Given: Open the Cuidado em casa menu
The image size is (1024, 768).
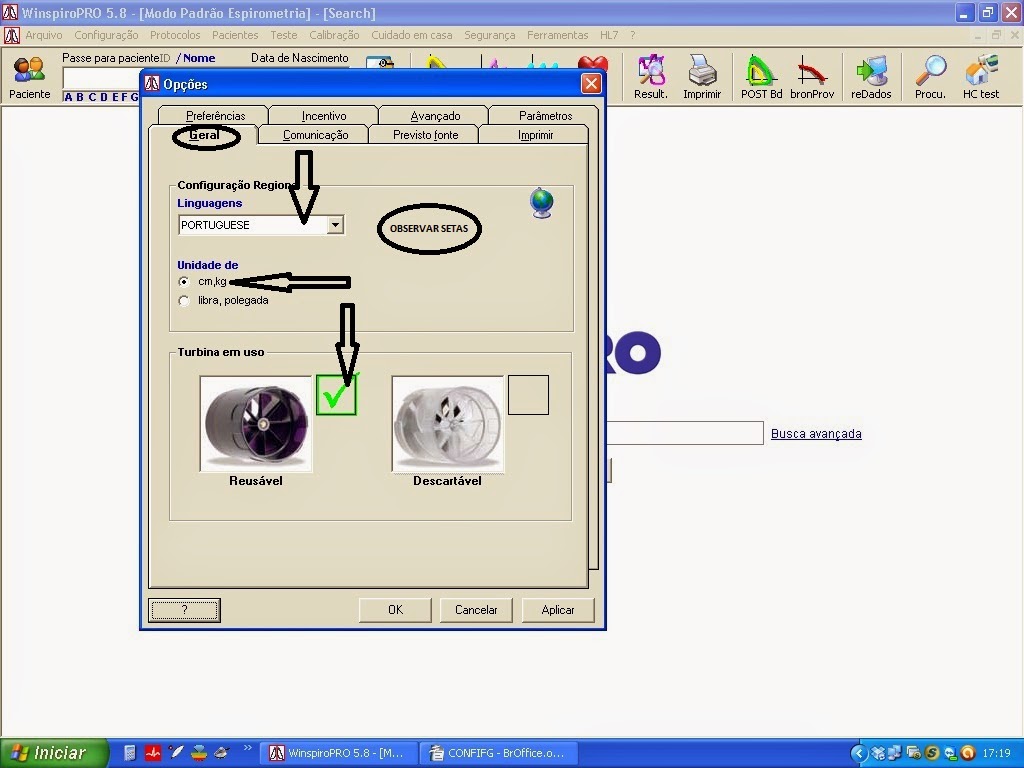Looking at the screenshot, I should [x=411, y=35].
